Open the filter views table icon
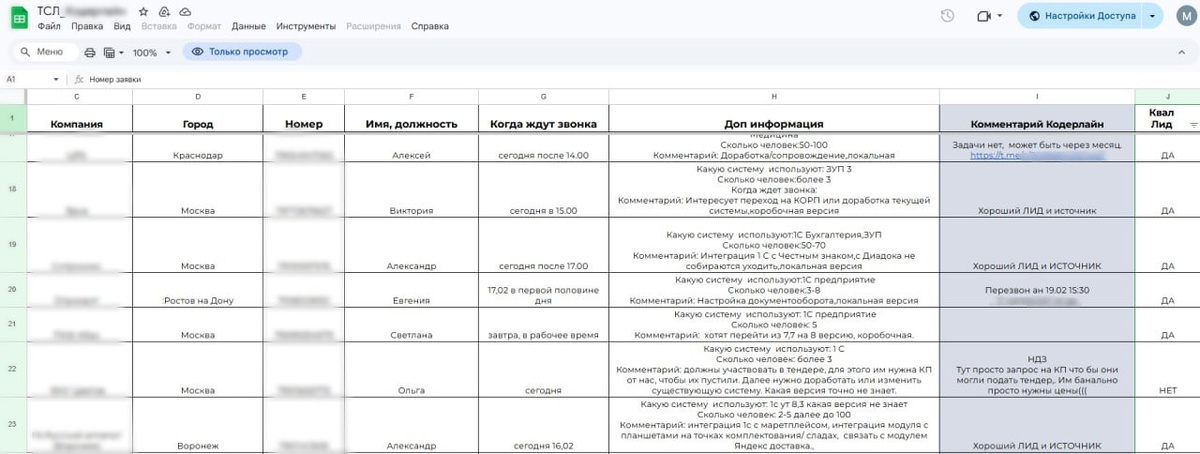The width and height of the screenshot is (1200, 454). coord(109,52)
